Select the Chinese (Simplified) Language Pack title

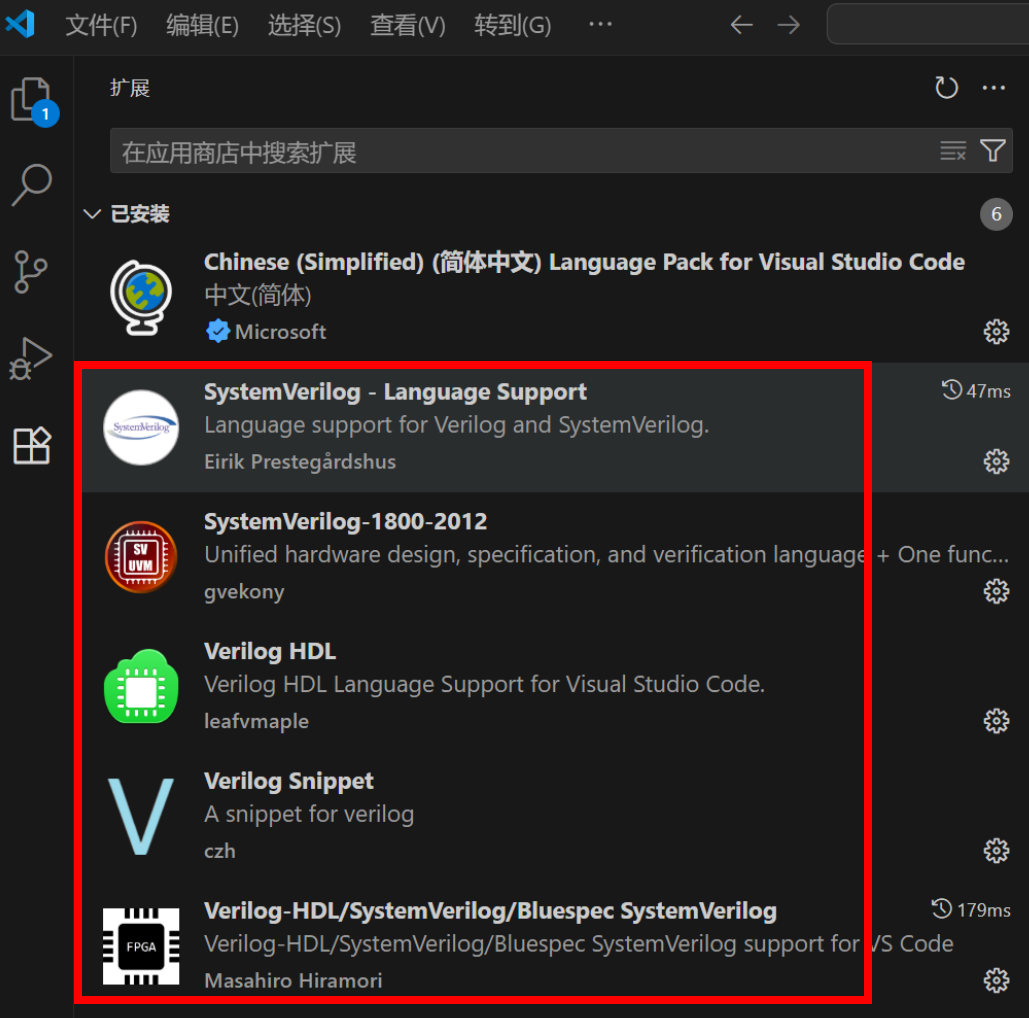(584, 262)
